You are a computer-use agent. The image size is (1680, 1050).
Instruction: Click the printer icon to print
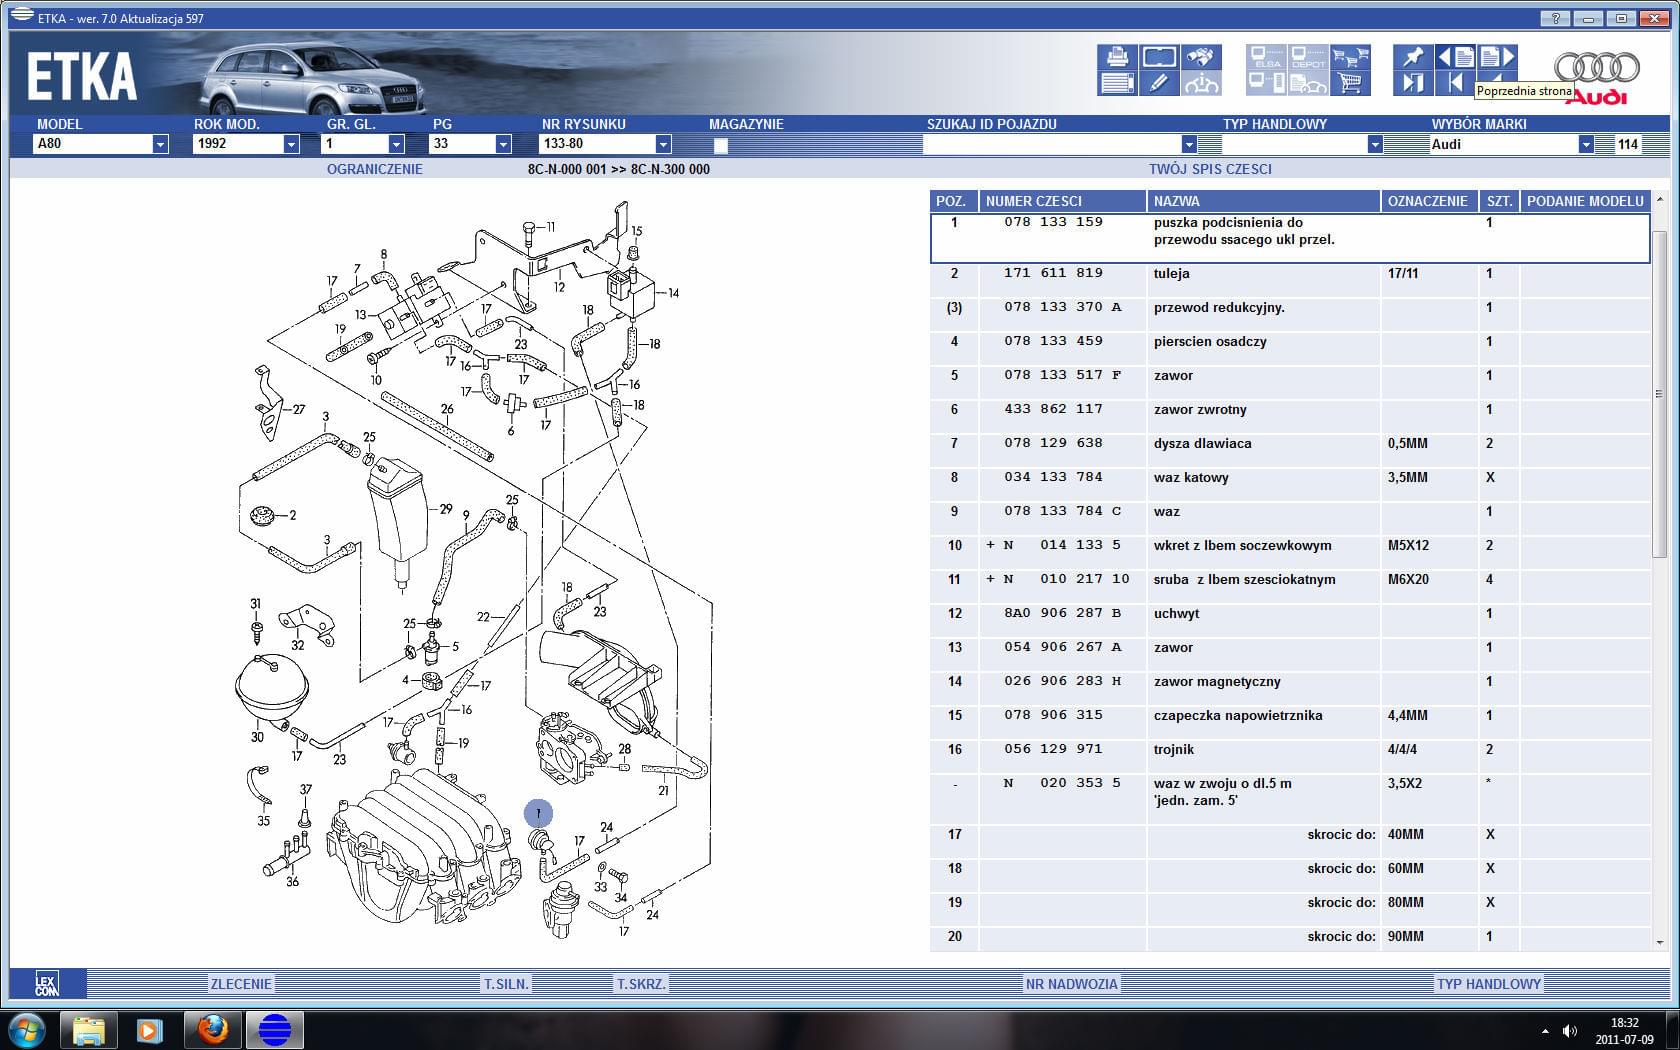pyautogui.click(x=1117, y=57)
